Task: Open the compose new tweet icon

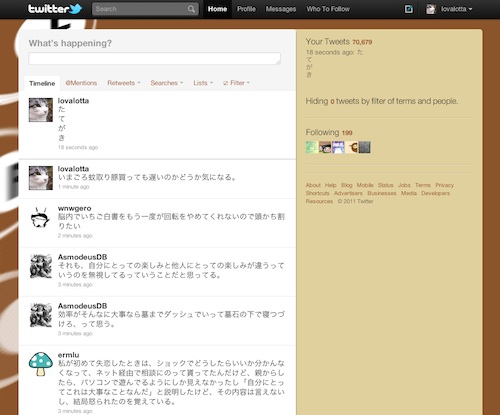Action: pyautogui.click(x=409, y=9)
